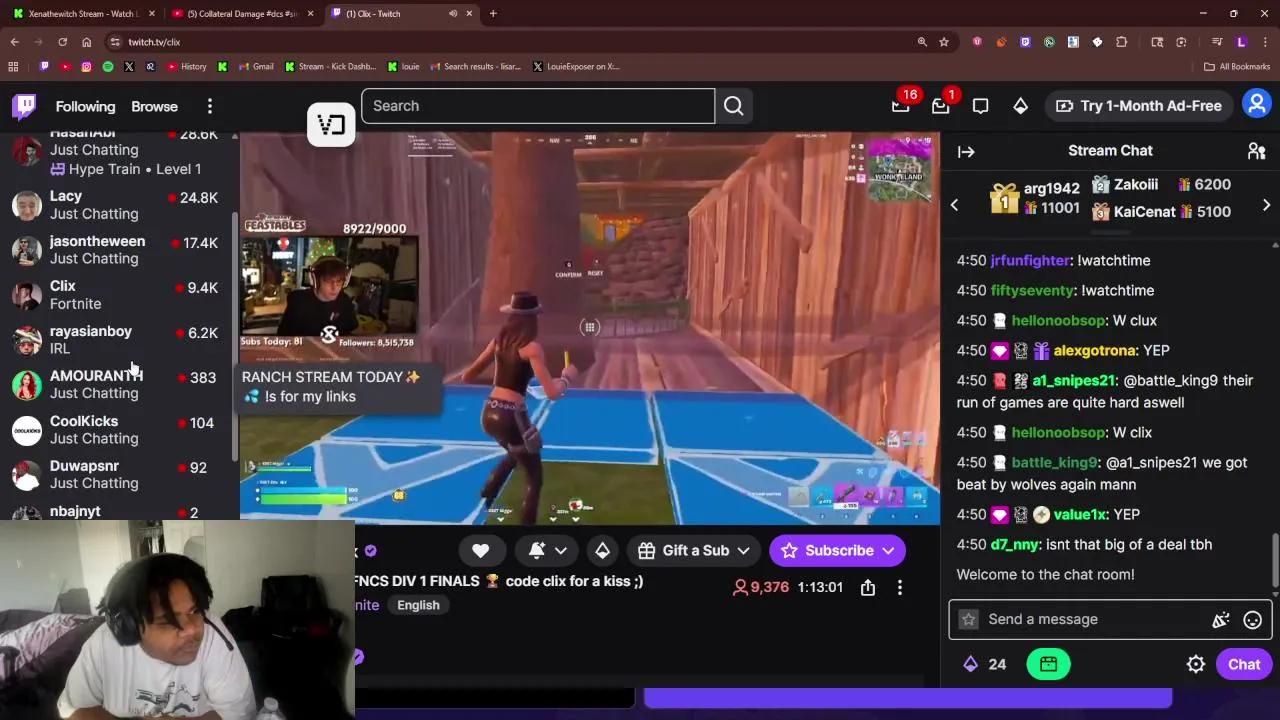The image size is (1280, 720).
Task: Open jasontheween channel in sidebar
Action: coord(118,250)
